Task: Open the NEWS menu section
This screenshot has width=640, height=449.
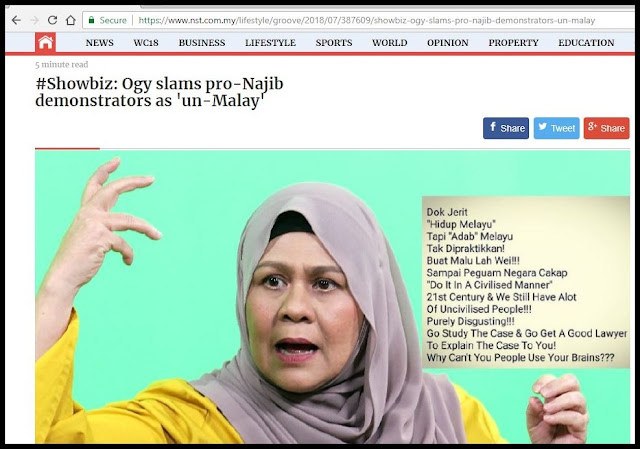Action: [x=100, y=43]
